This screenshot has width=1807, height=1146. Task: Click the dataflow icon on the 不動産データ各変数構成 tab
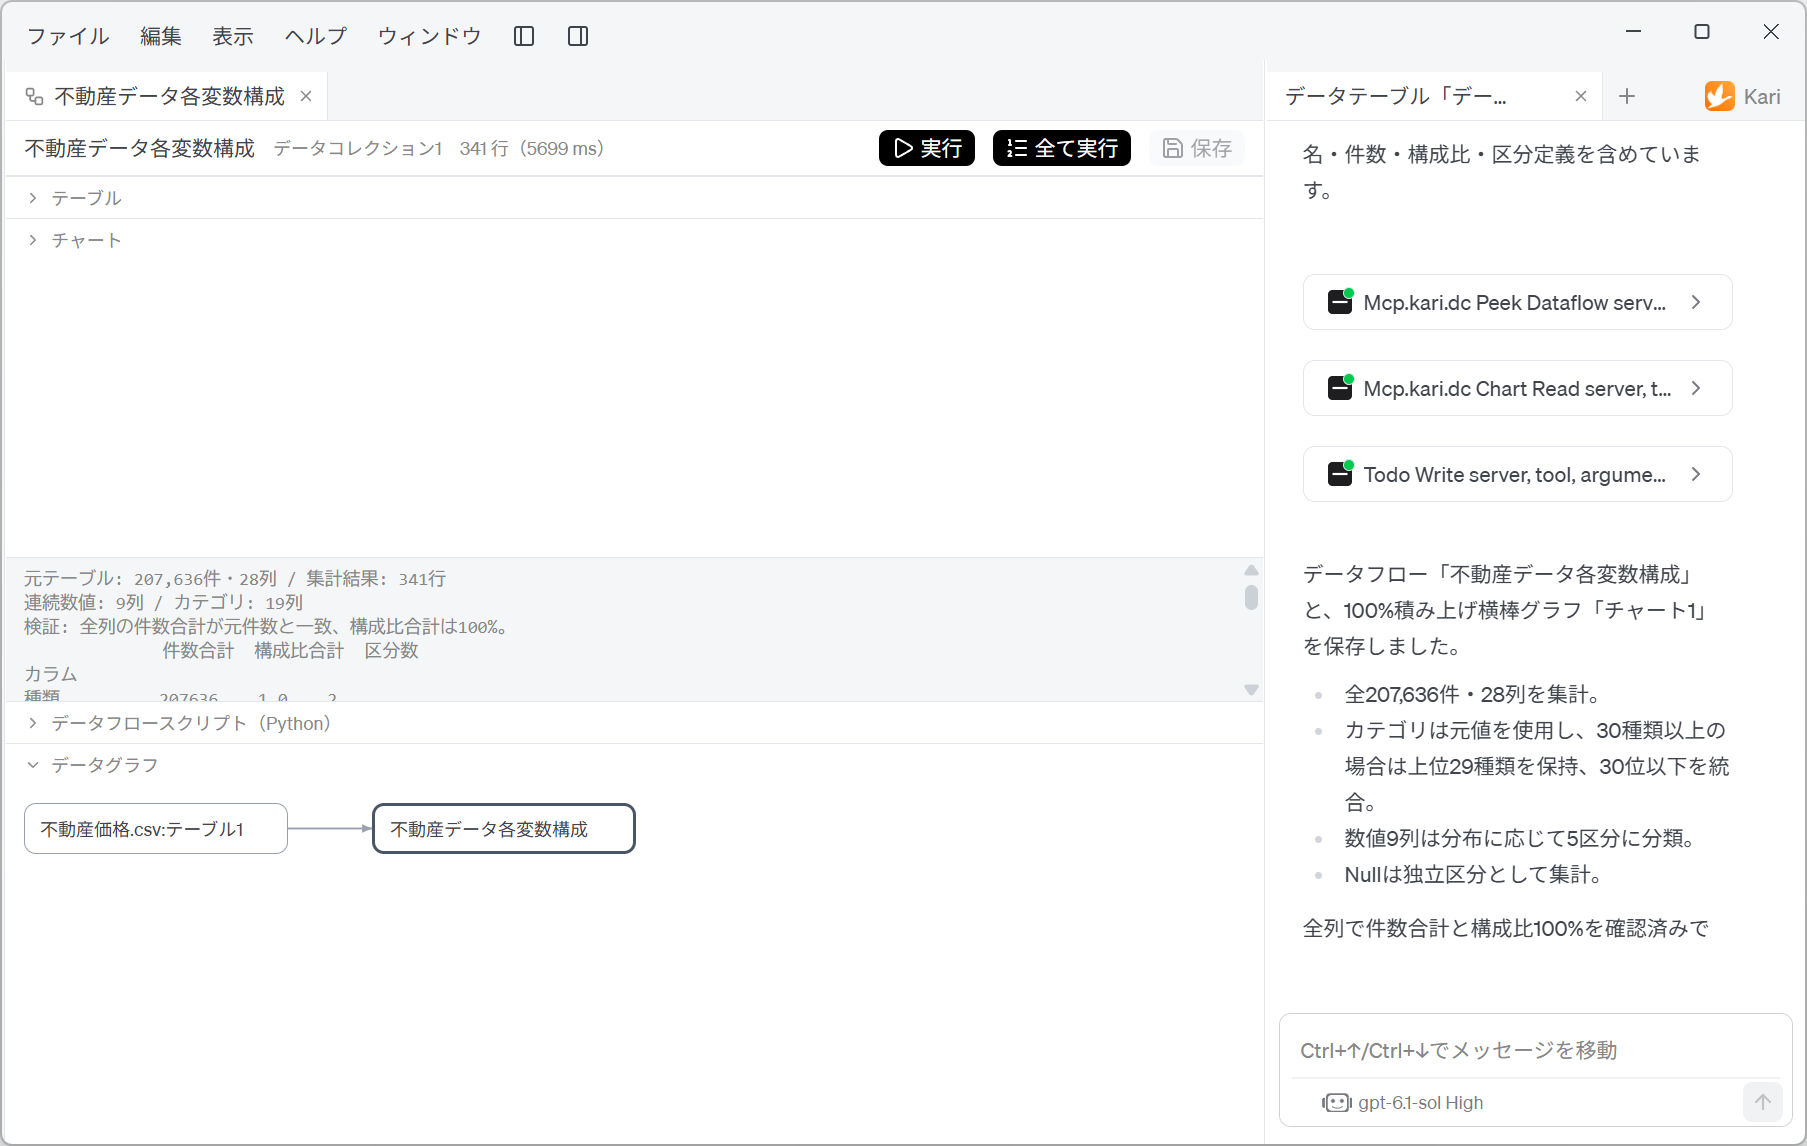tap(35, 96)
